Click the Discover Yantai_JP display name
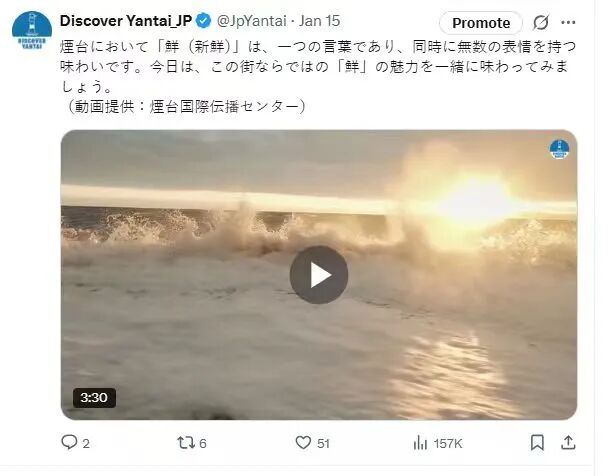This screenshot has height=476, width=616. click(x=126, y=21)
